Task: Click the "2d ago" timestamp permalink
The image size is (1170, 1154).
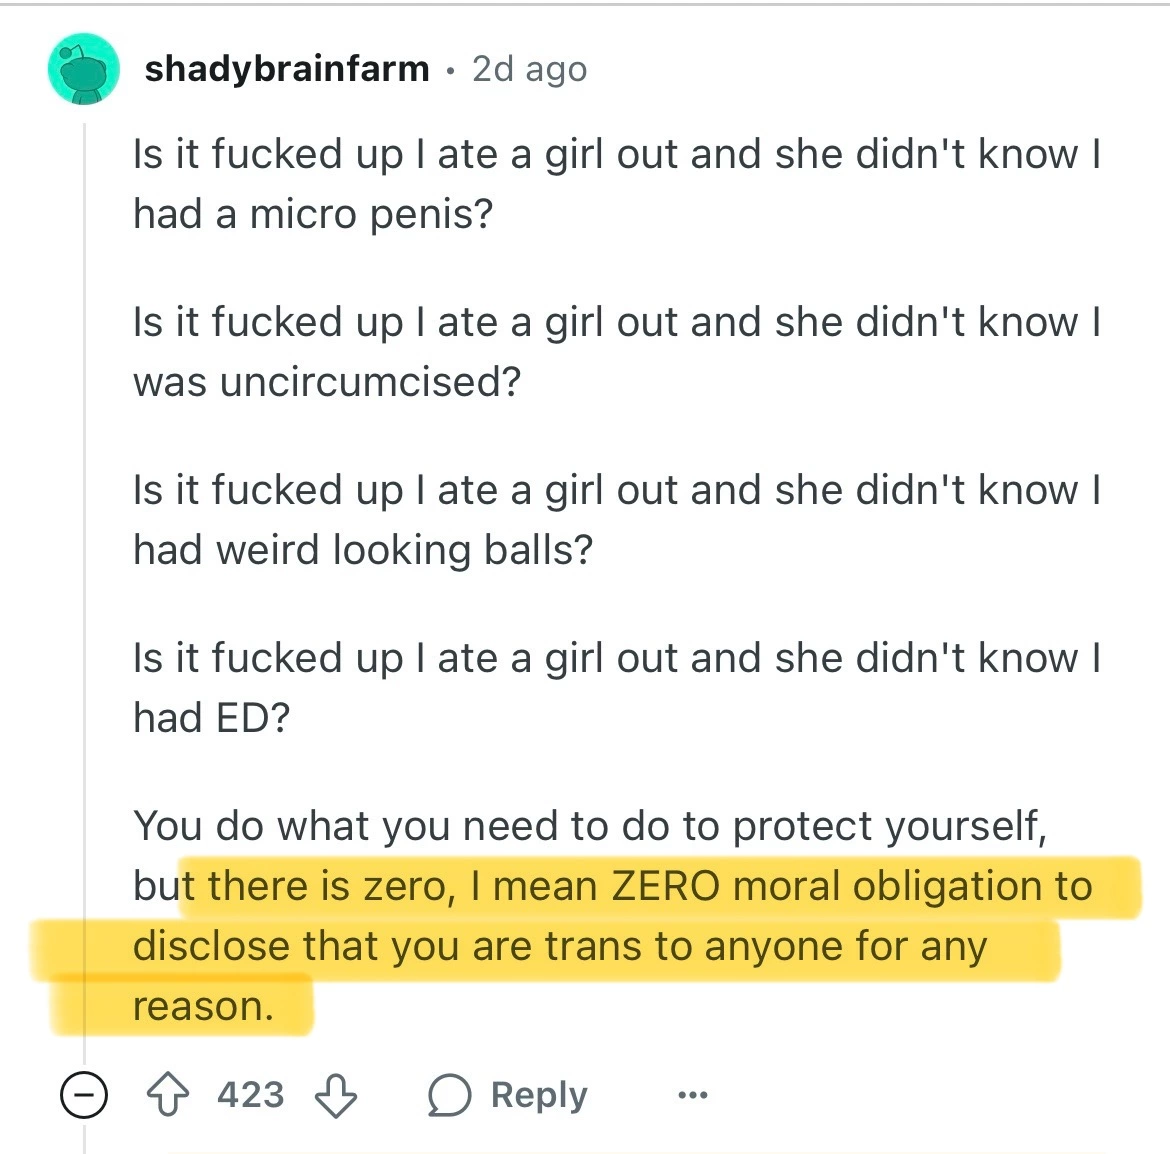Action: pos(530,69)
